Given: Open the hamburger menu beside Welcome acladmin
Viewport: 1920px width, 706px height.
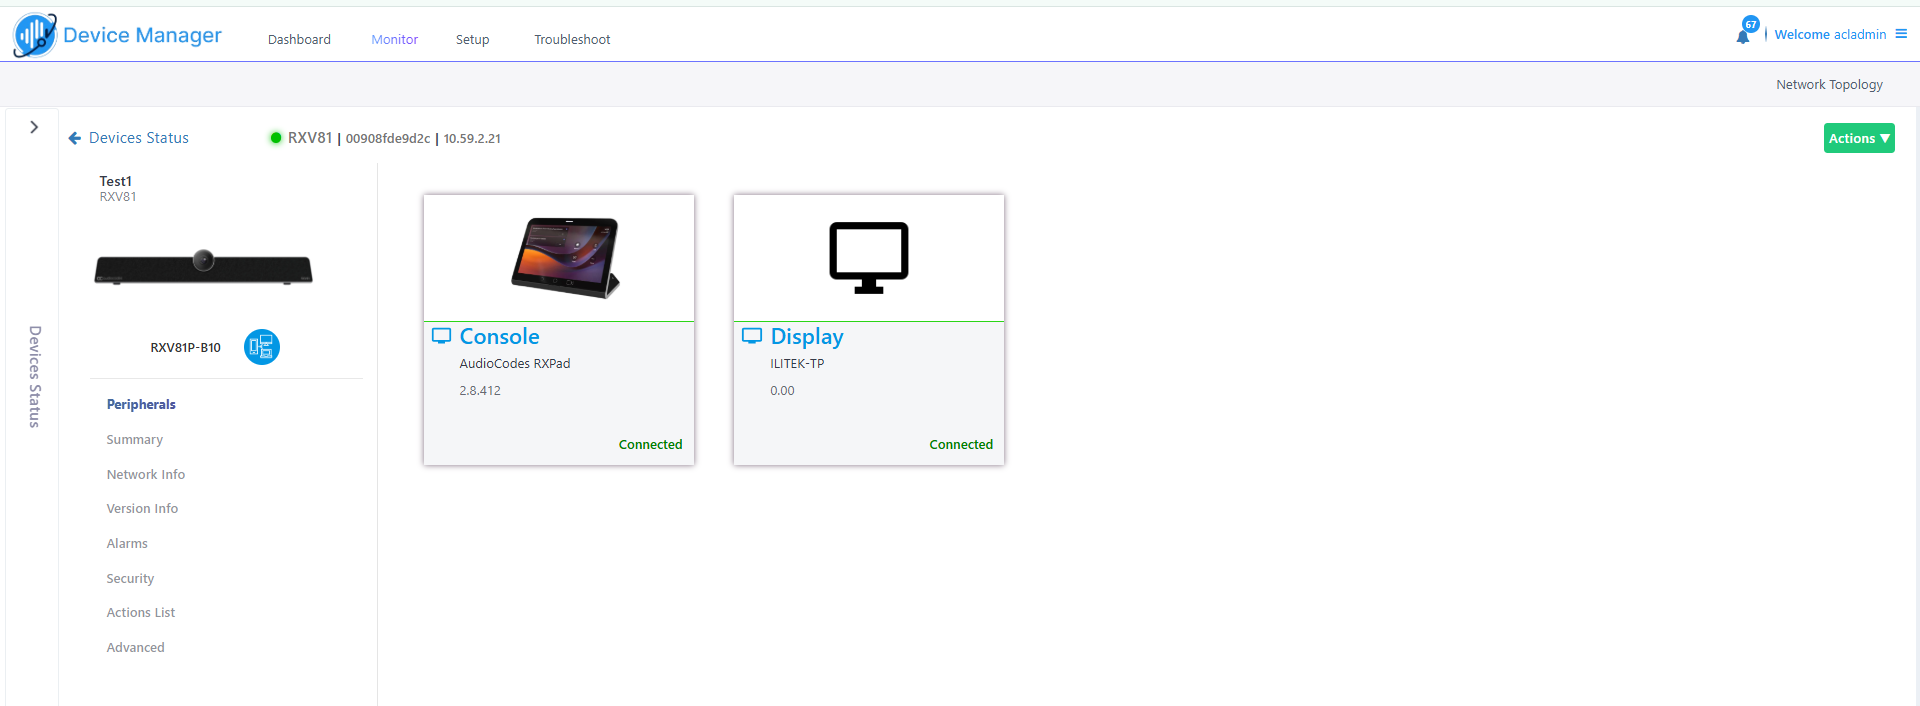Looking at the screenshot, I should click(x=1901, y=34).
